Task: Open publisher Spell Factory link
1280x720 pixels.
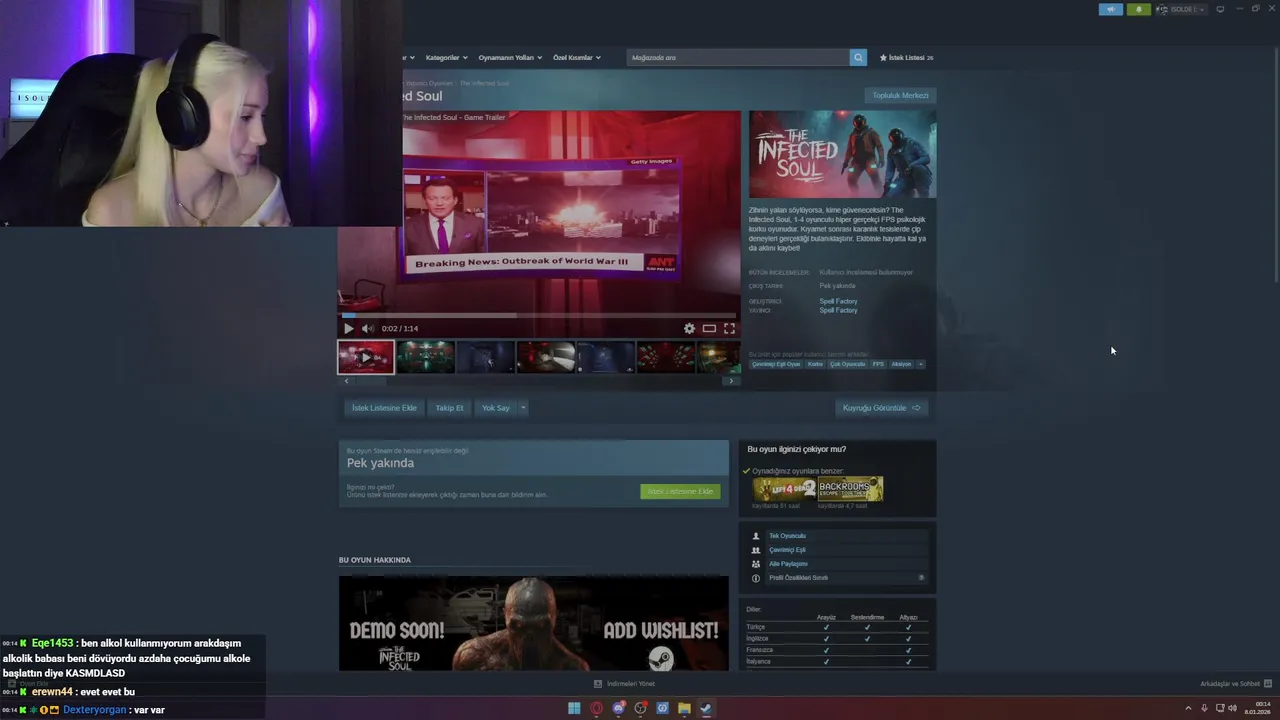Action: (x=838, y=310)
